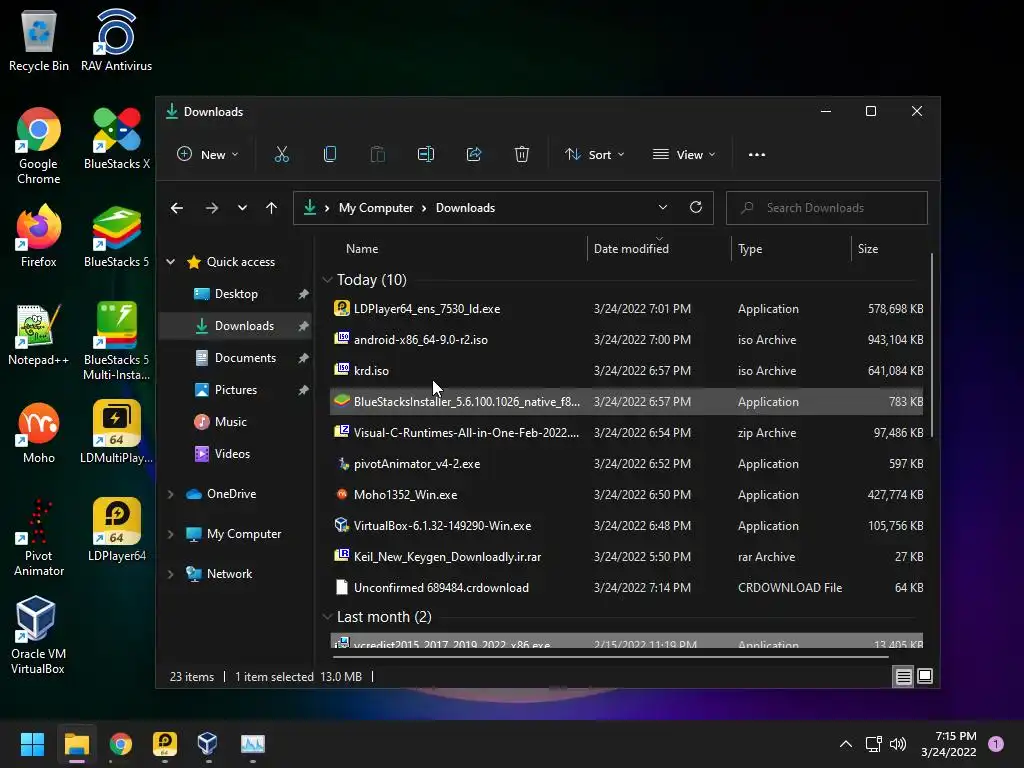Expand Network tree node
1024x768 pixels.
click(x=170, y=574)
